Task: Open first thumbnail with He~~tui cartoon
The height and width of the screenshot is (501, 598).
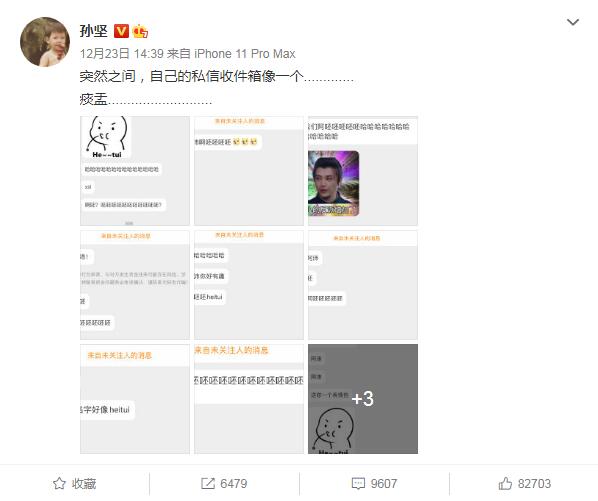Action: (x=135, y=171)
